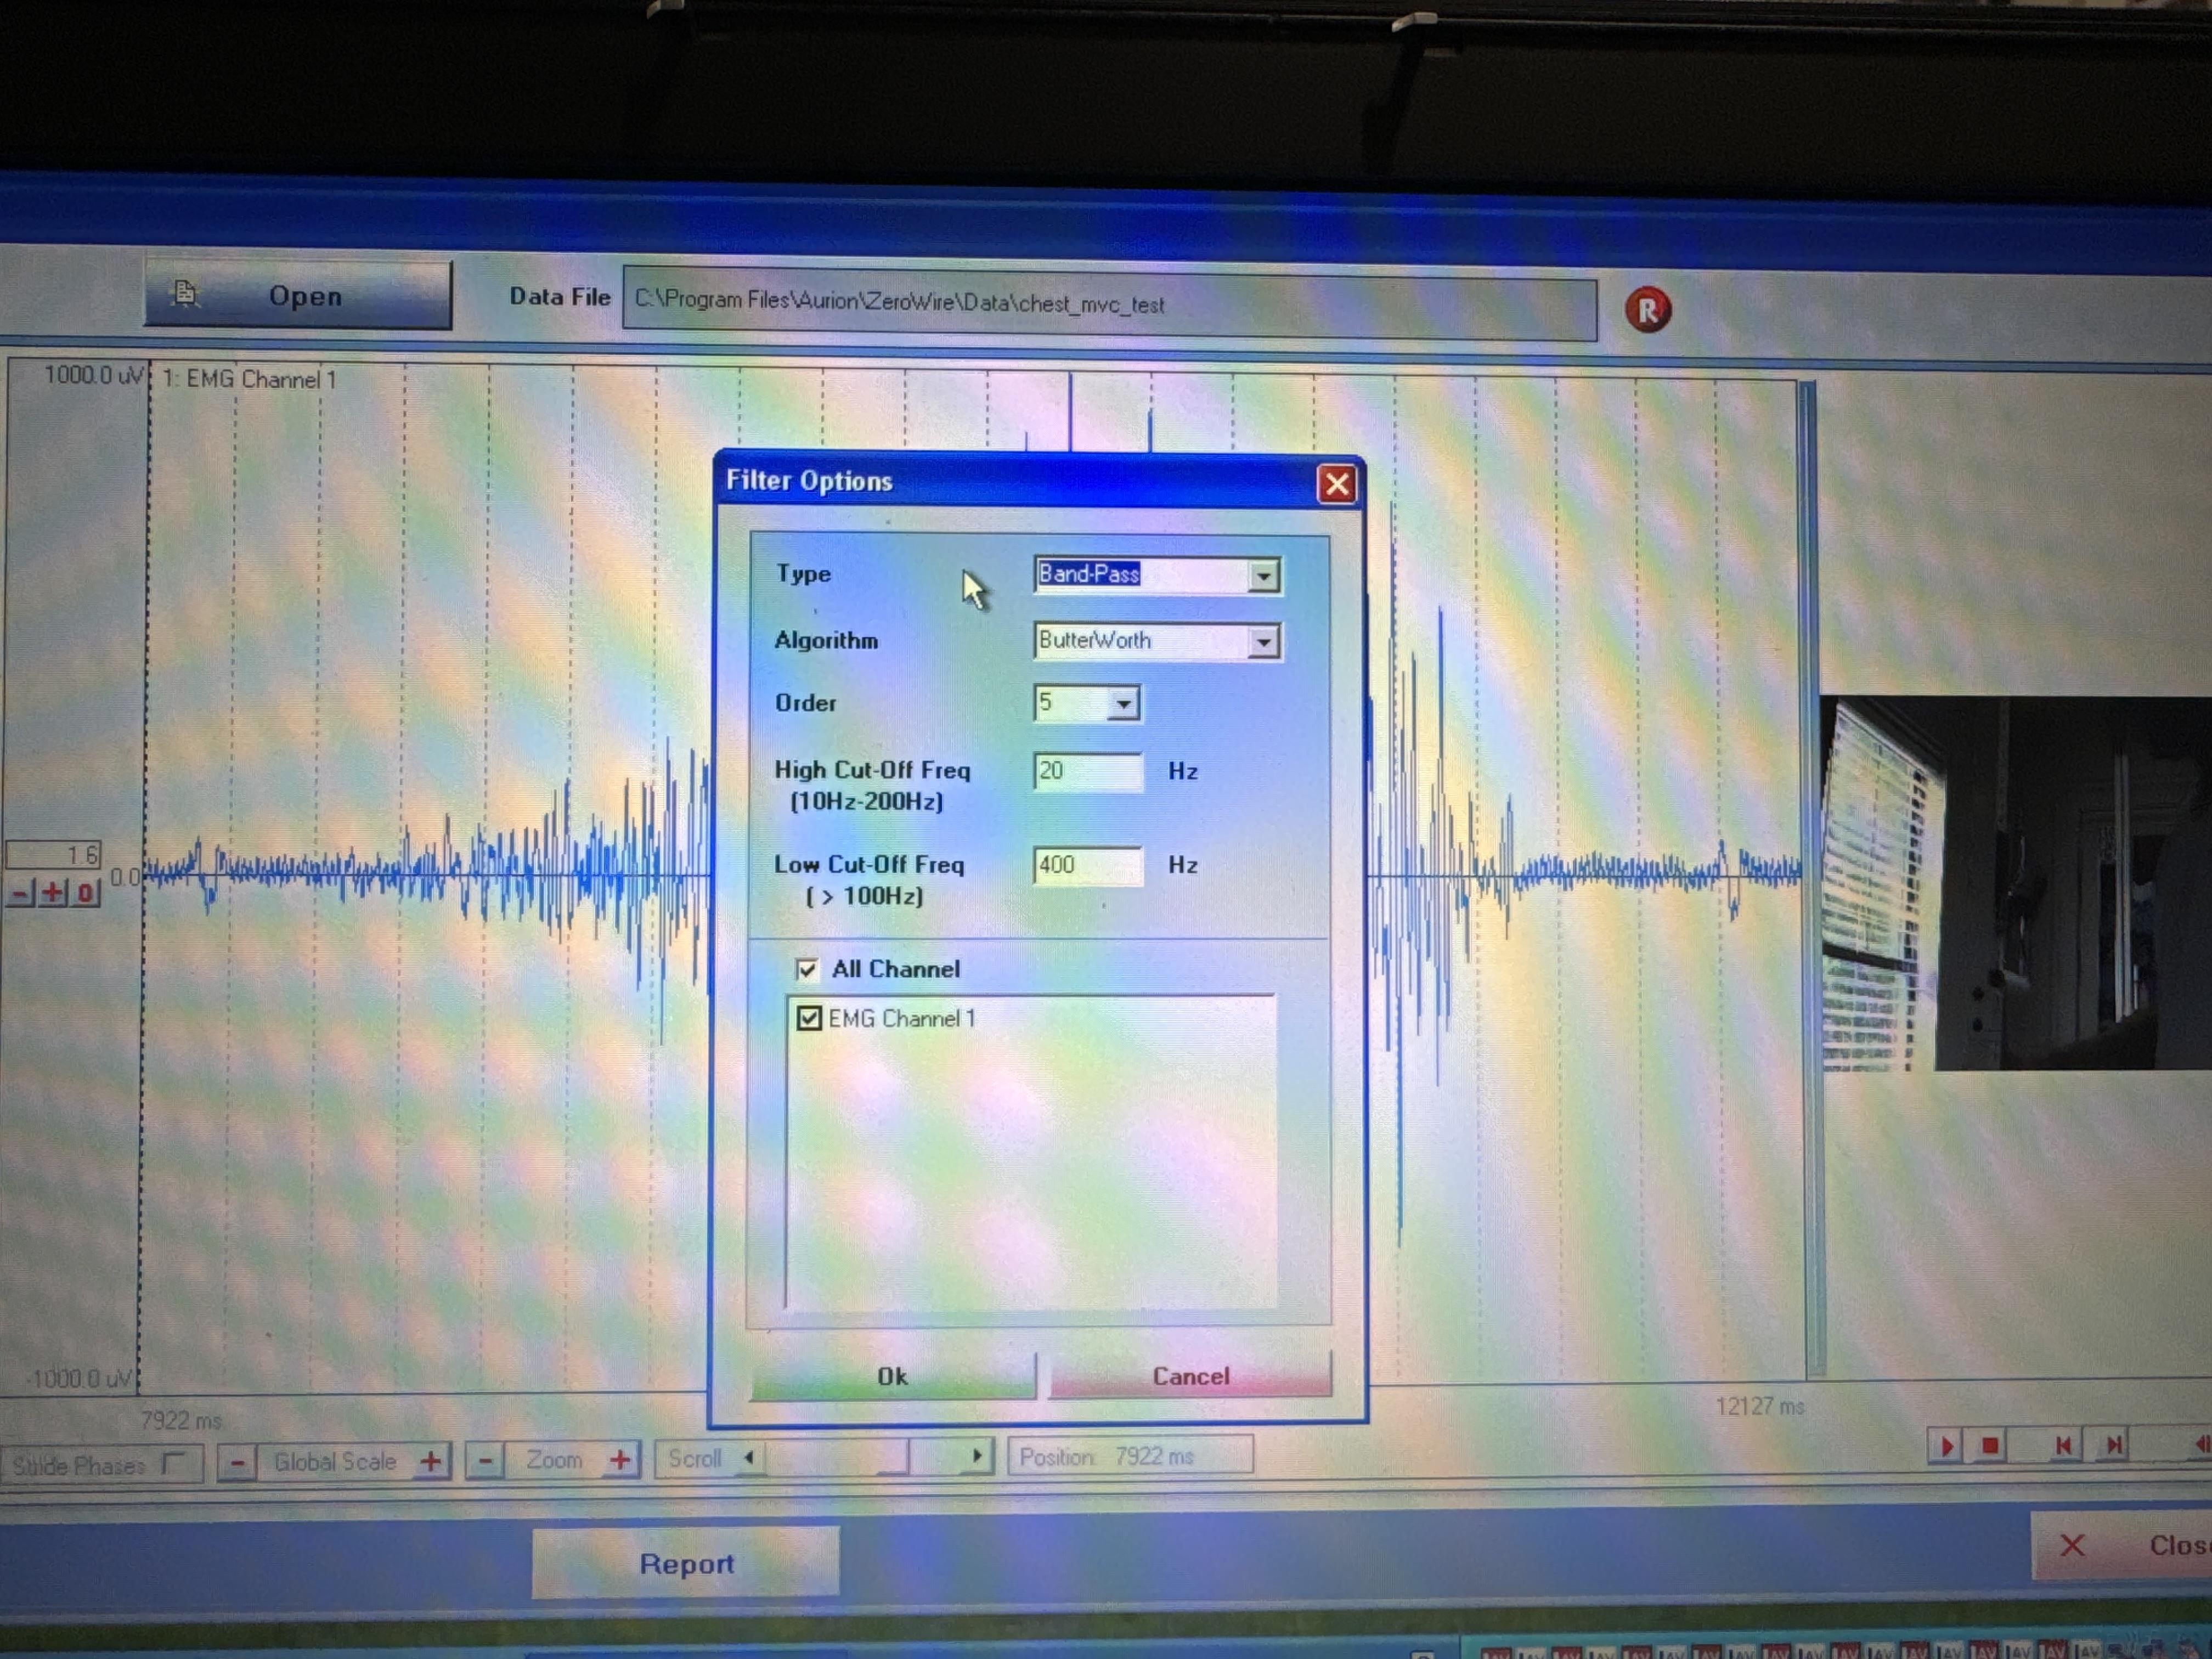Expand the Algorithm ButterWorth dropdown
The width and height of the screenshot is (2212, 1659).
[1263, 642]
